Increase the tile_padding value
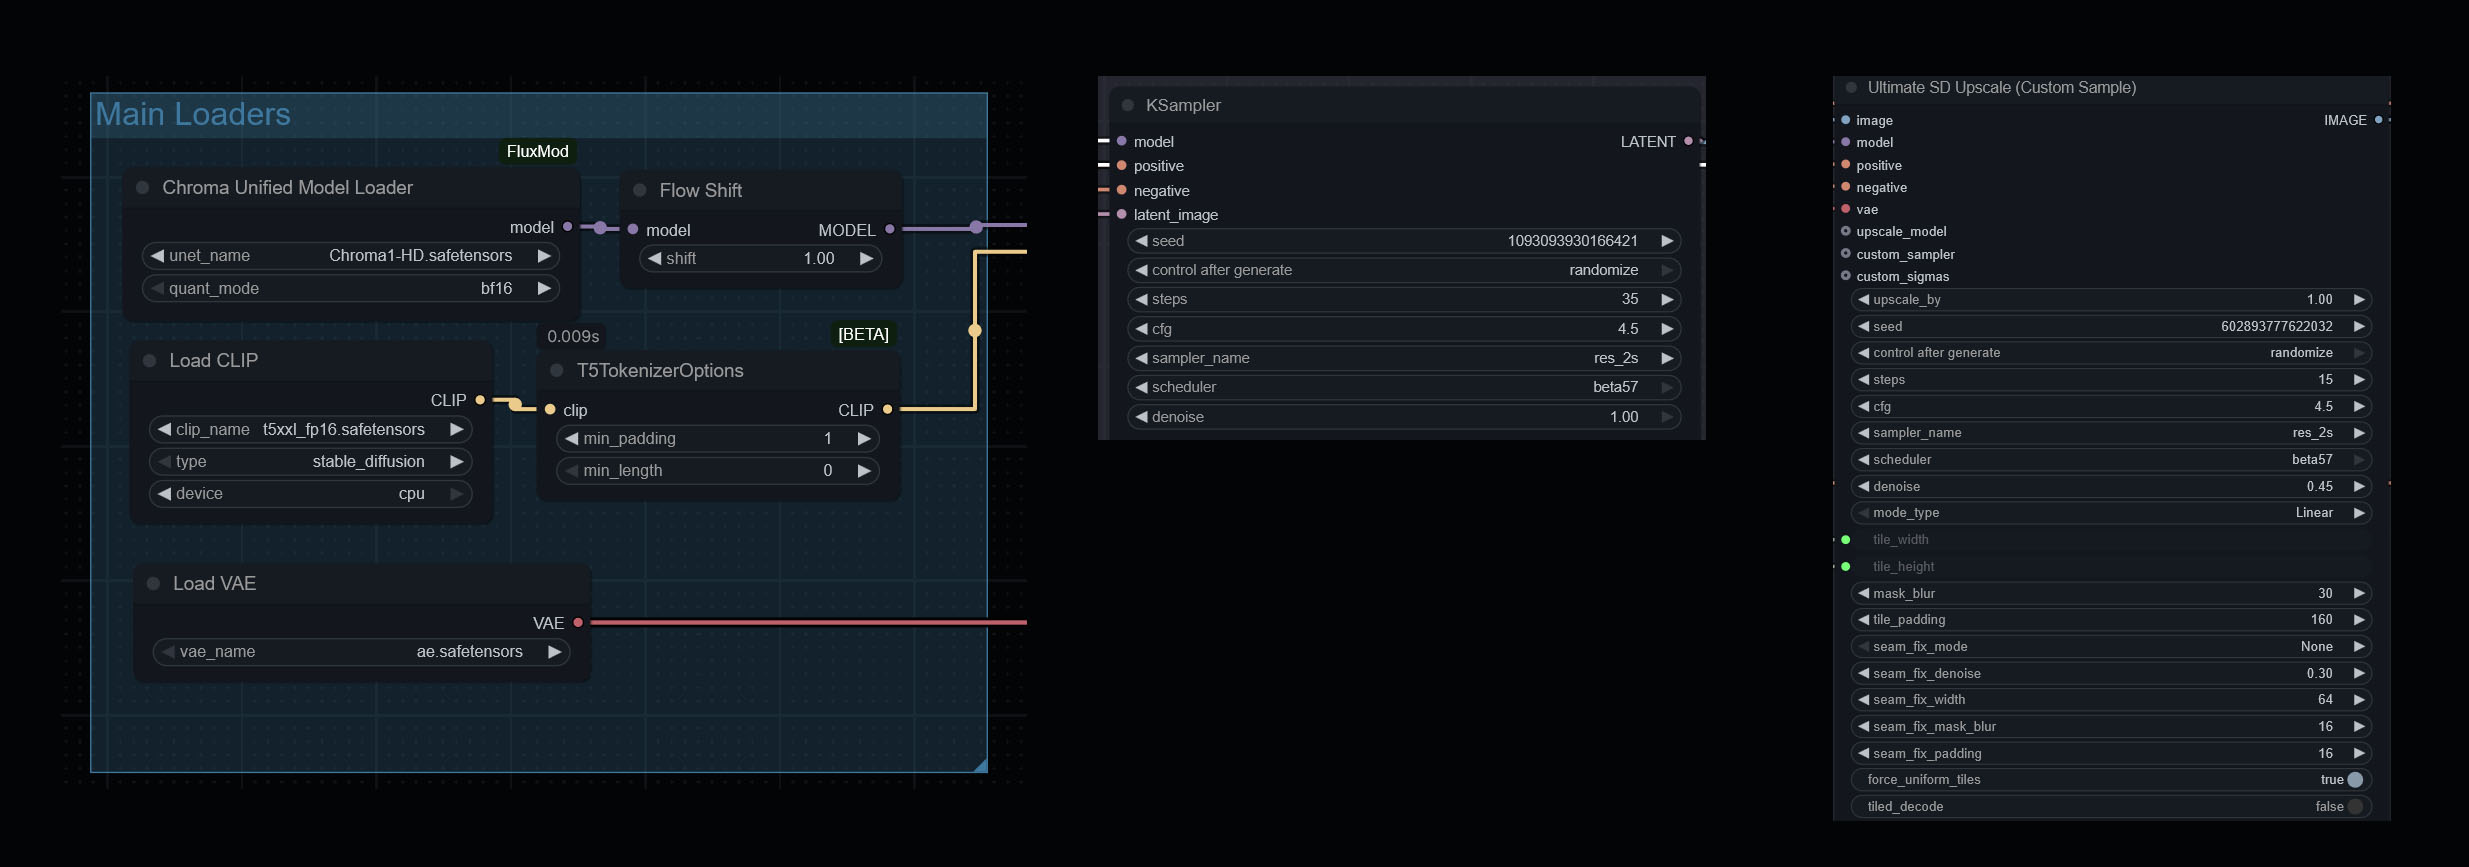This screenshot has width=2469, height=867. [x=2359, y=620]
